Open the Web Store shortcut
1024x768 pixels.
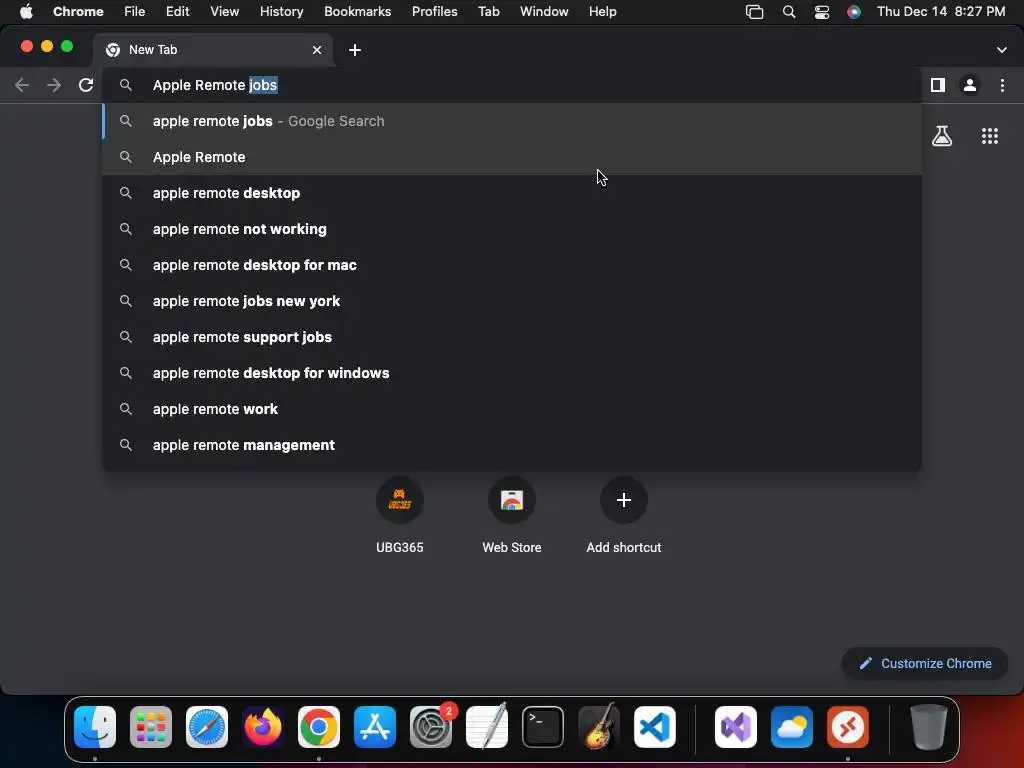click(511, 516)
